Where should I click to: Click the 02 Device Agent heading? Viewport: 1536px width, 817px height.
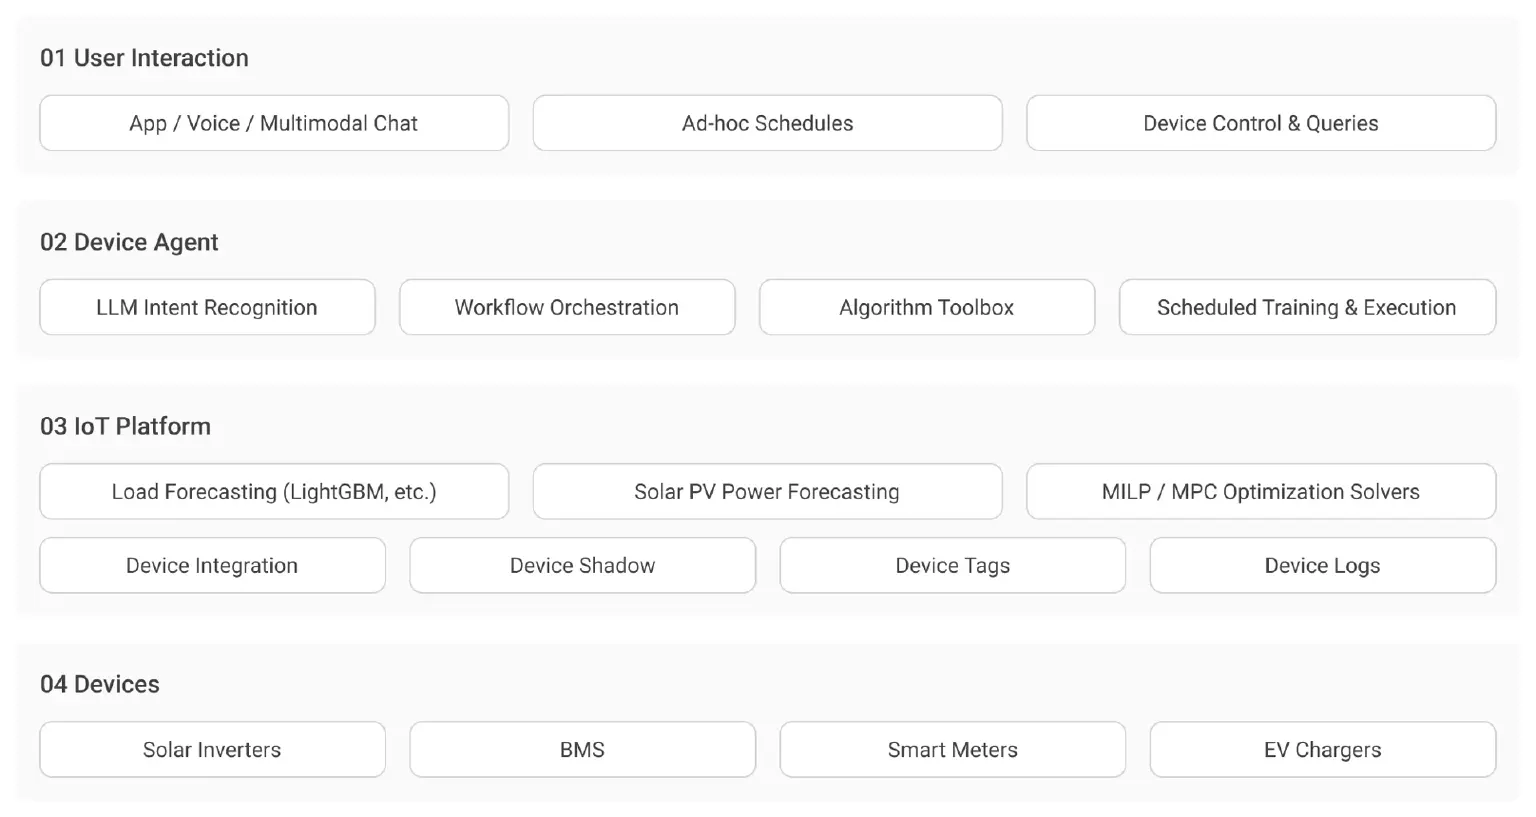click(129, 242)
